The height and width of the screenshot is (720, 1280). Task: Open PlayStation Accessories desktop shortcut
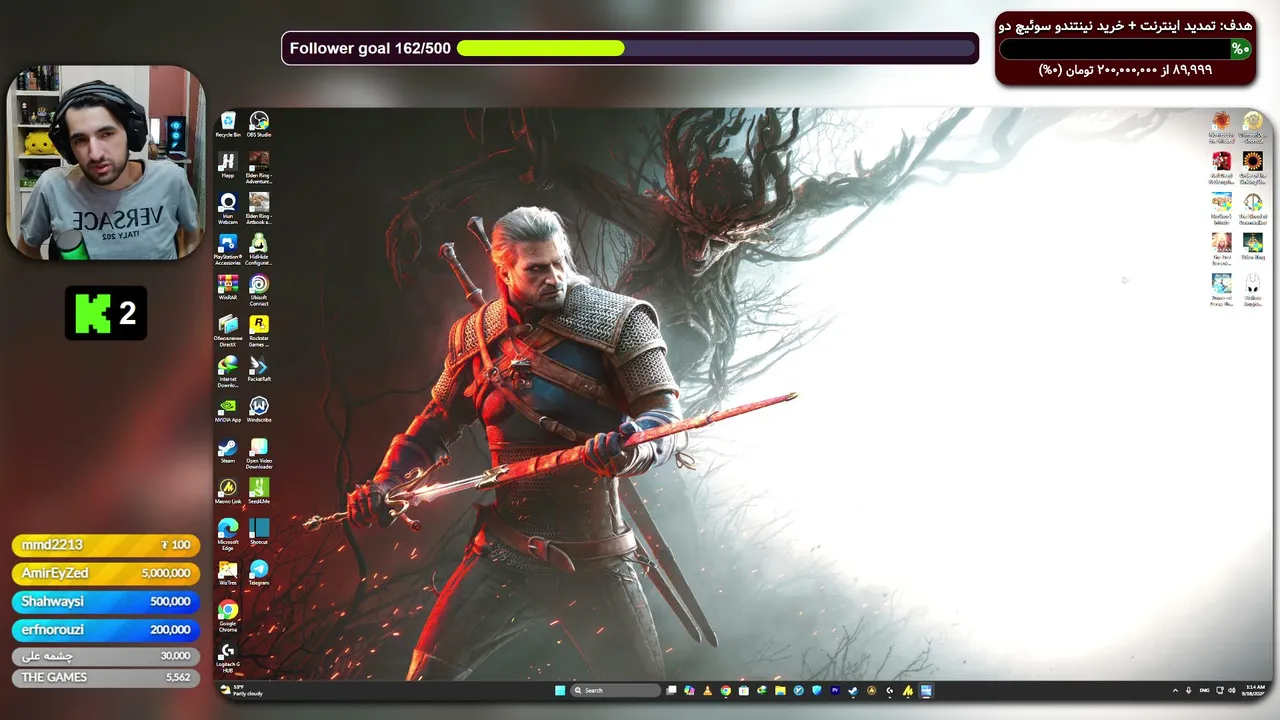point(228,249)
